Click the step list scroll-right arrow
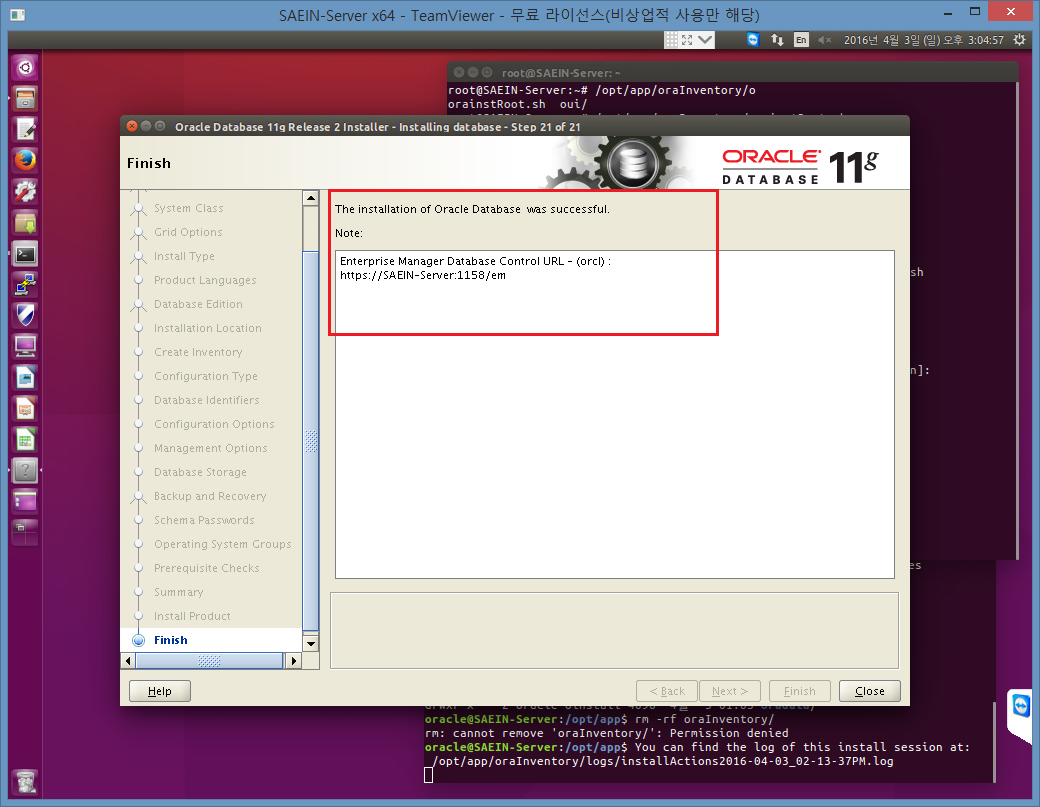Viewport: 1040px width, 807px height. [293, 660]
